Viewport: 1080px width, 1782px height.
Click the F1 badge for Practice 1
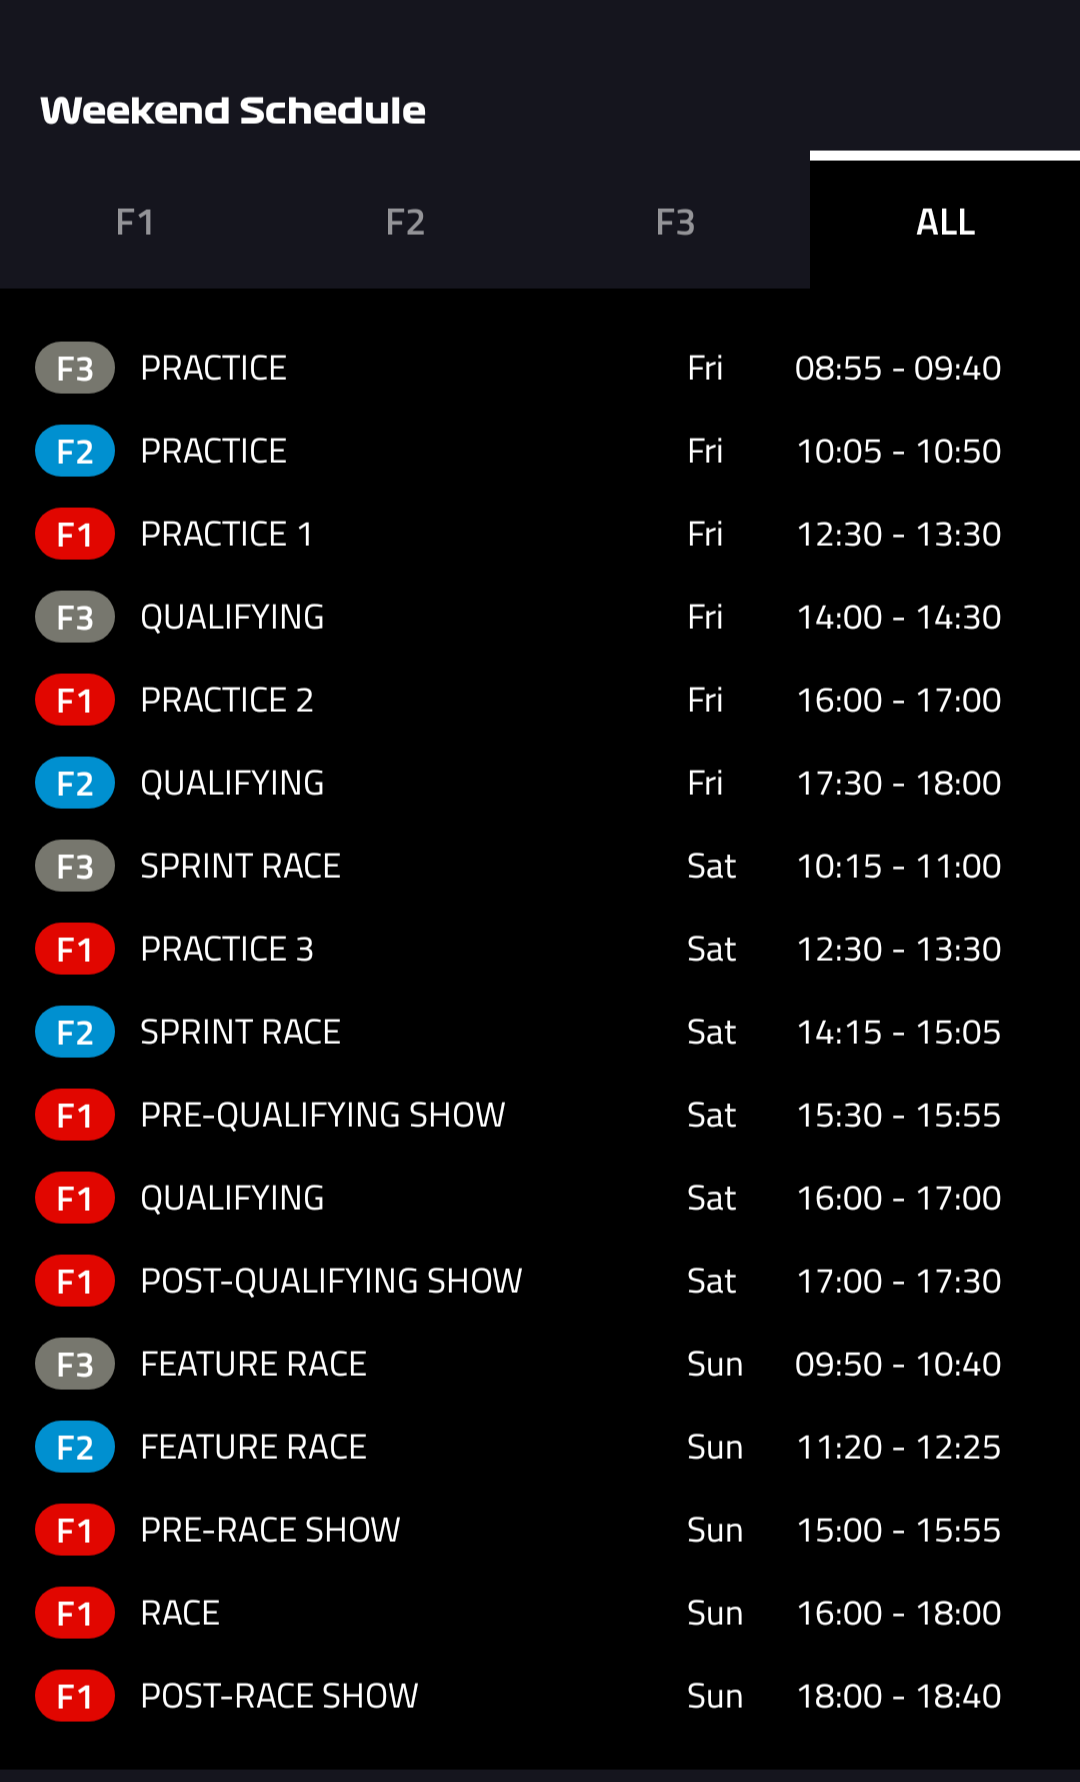(75, 534)
